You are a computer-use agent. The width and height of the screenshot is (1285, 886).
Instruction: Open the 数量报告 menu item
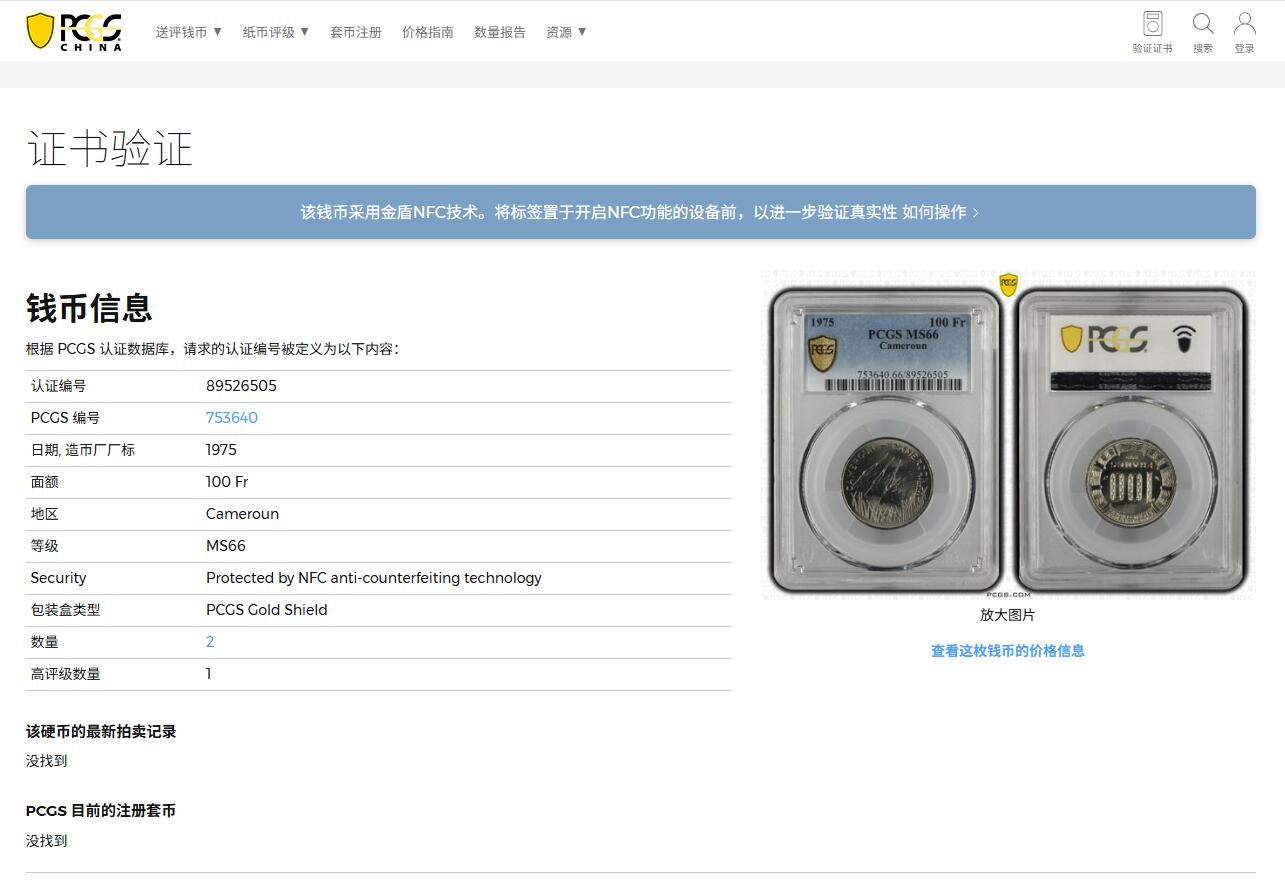(500, 32)
